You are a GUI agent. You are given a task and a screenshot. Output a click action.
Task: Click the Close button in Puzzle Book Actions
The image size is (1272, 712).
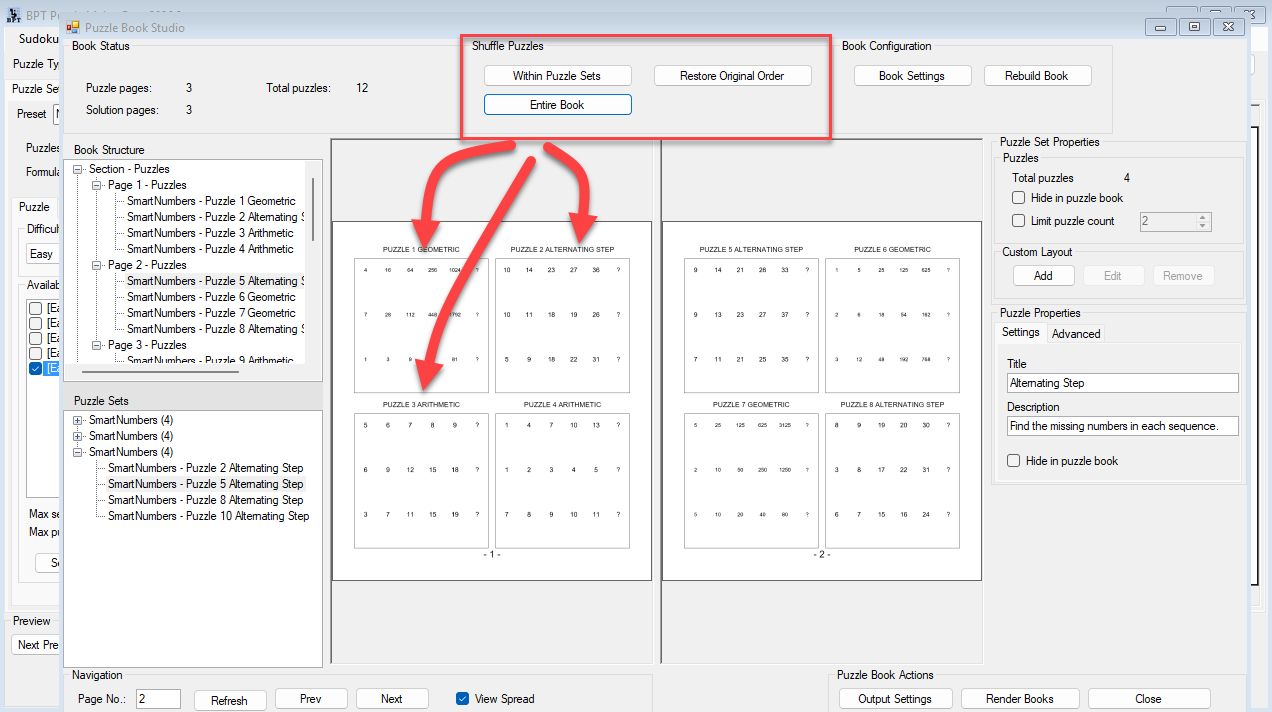coord(1148,699)
